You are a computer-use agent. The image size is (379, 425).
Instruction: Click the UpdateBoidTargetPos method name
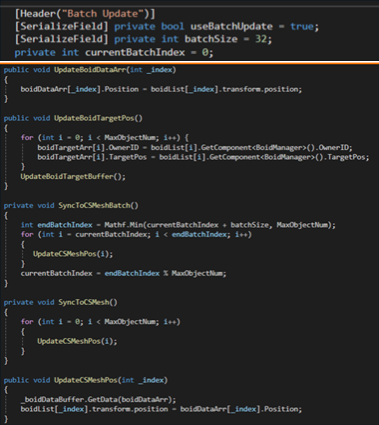click(x=94, y=118)
